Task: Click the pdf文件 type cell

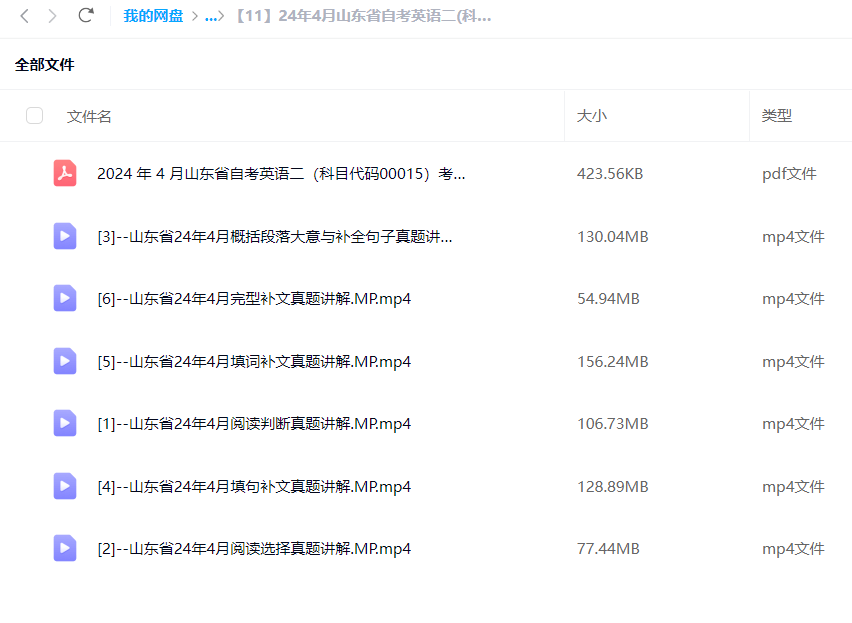Action: tap(789, 174)
